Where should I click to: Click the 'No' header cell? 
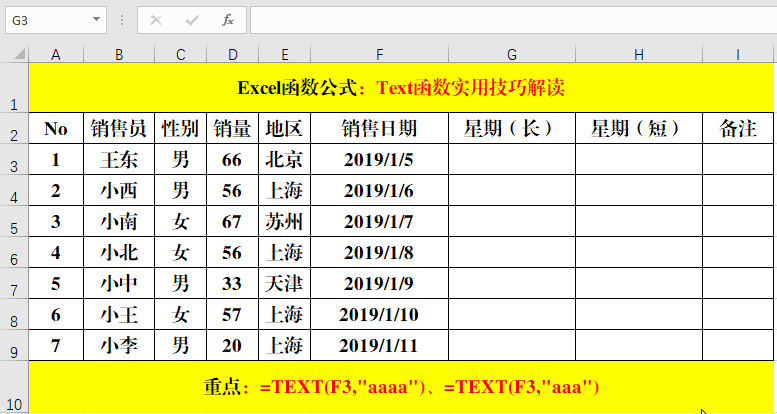[x=56, y=128]
